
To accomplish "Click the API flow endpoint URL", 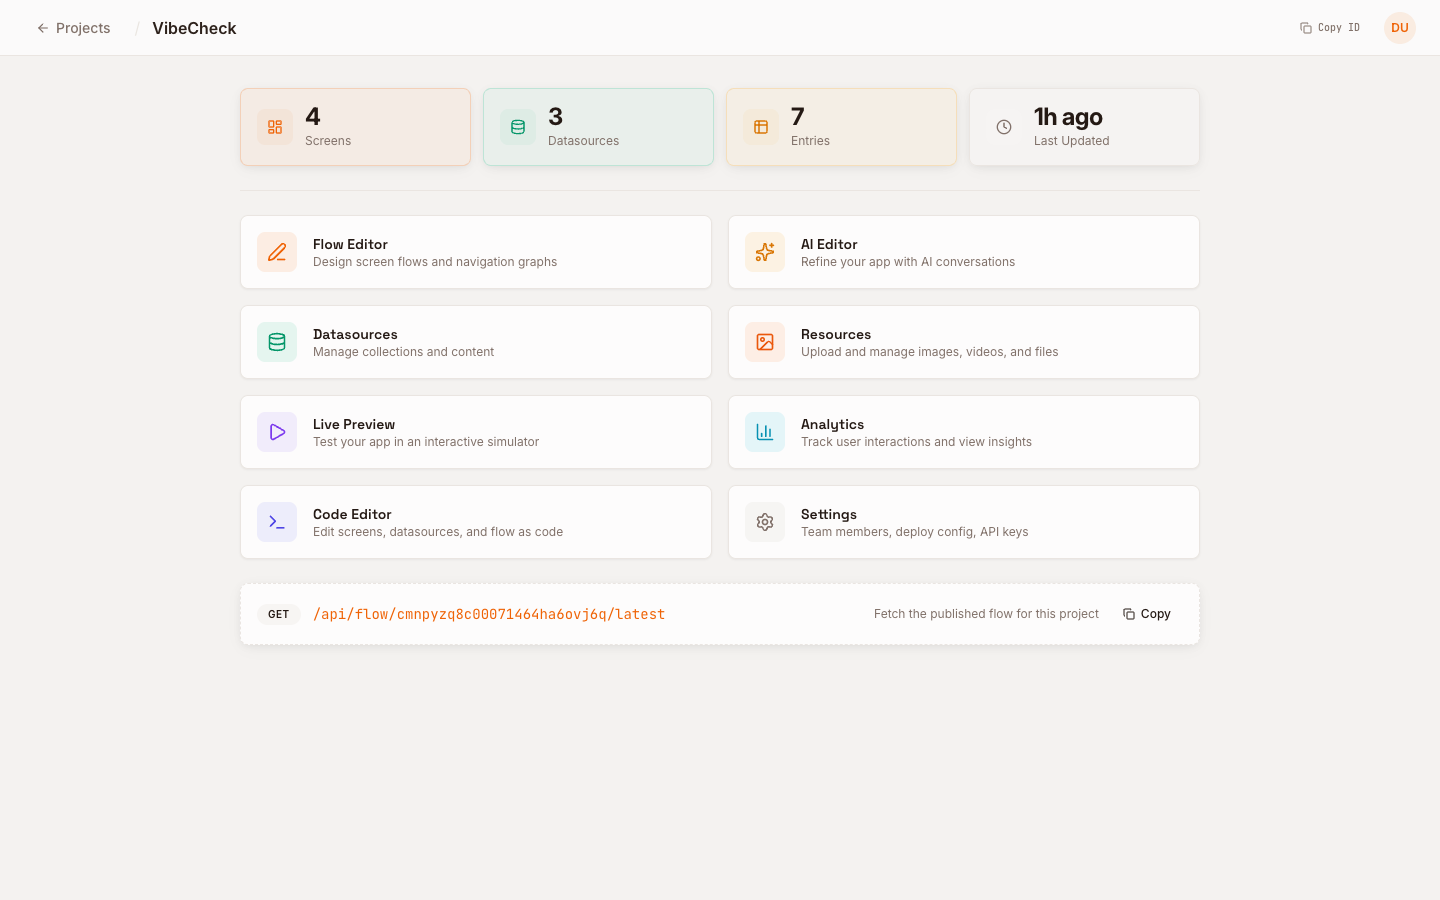I will click(x=489, y=613).
